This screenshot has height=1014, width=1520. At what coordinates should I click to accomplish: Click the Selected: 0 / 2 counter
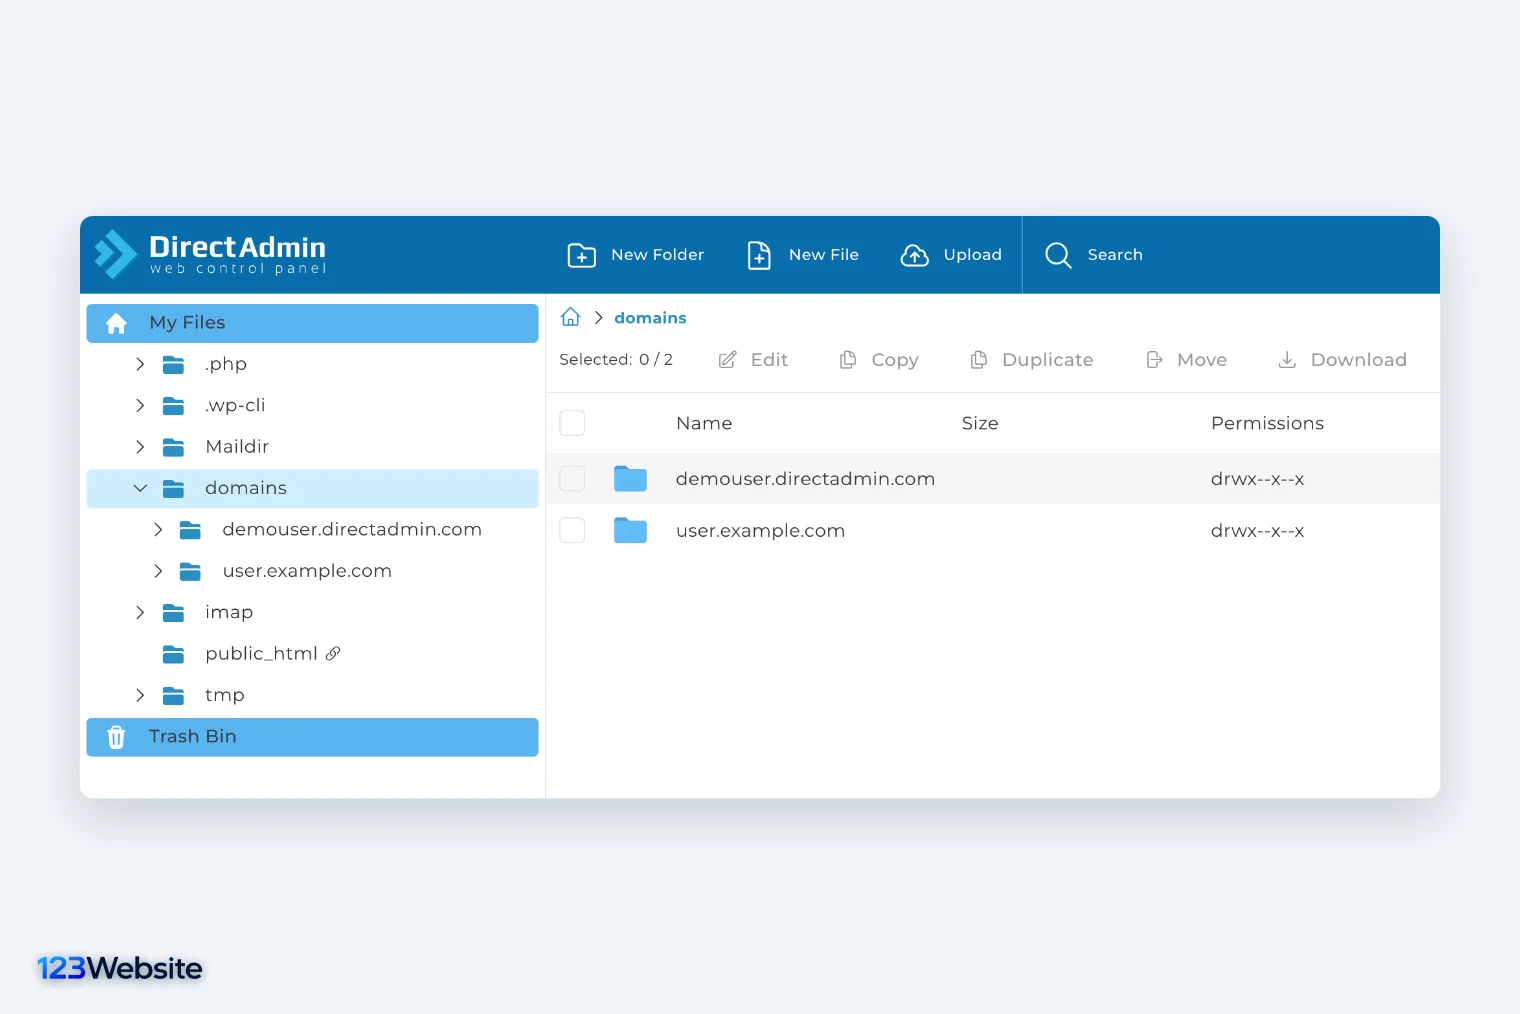click(616, 360)
